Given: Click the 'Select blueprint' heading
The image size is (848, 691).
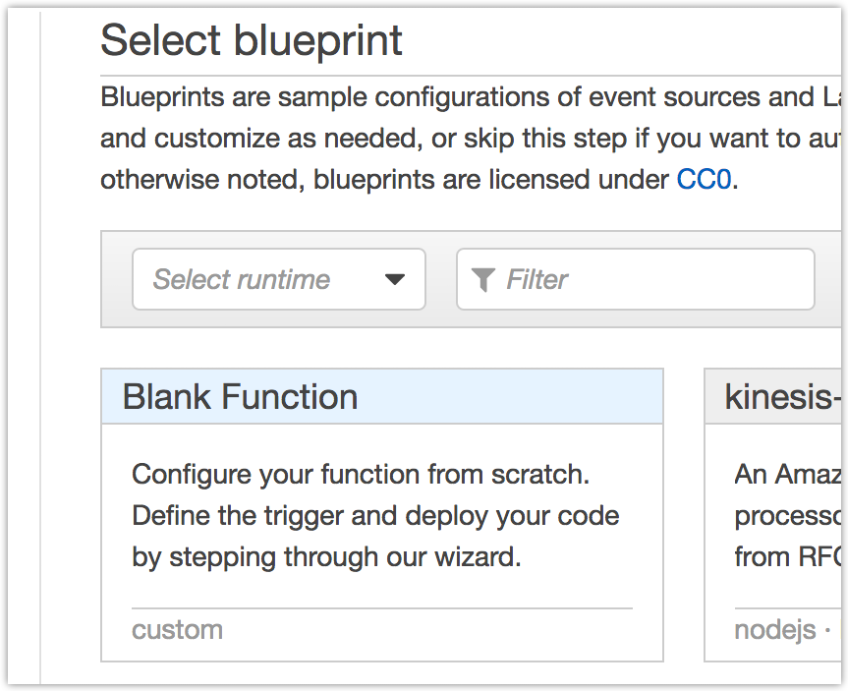Looking at the screenshot, I should (x=251, y=41).
